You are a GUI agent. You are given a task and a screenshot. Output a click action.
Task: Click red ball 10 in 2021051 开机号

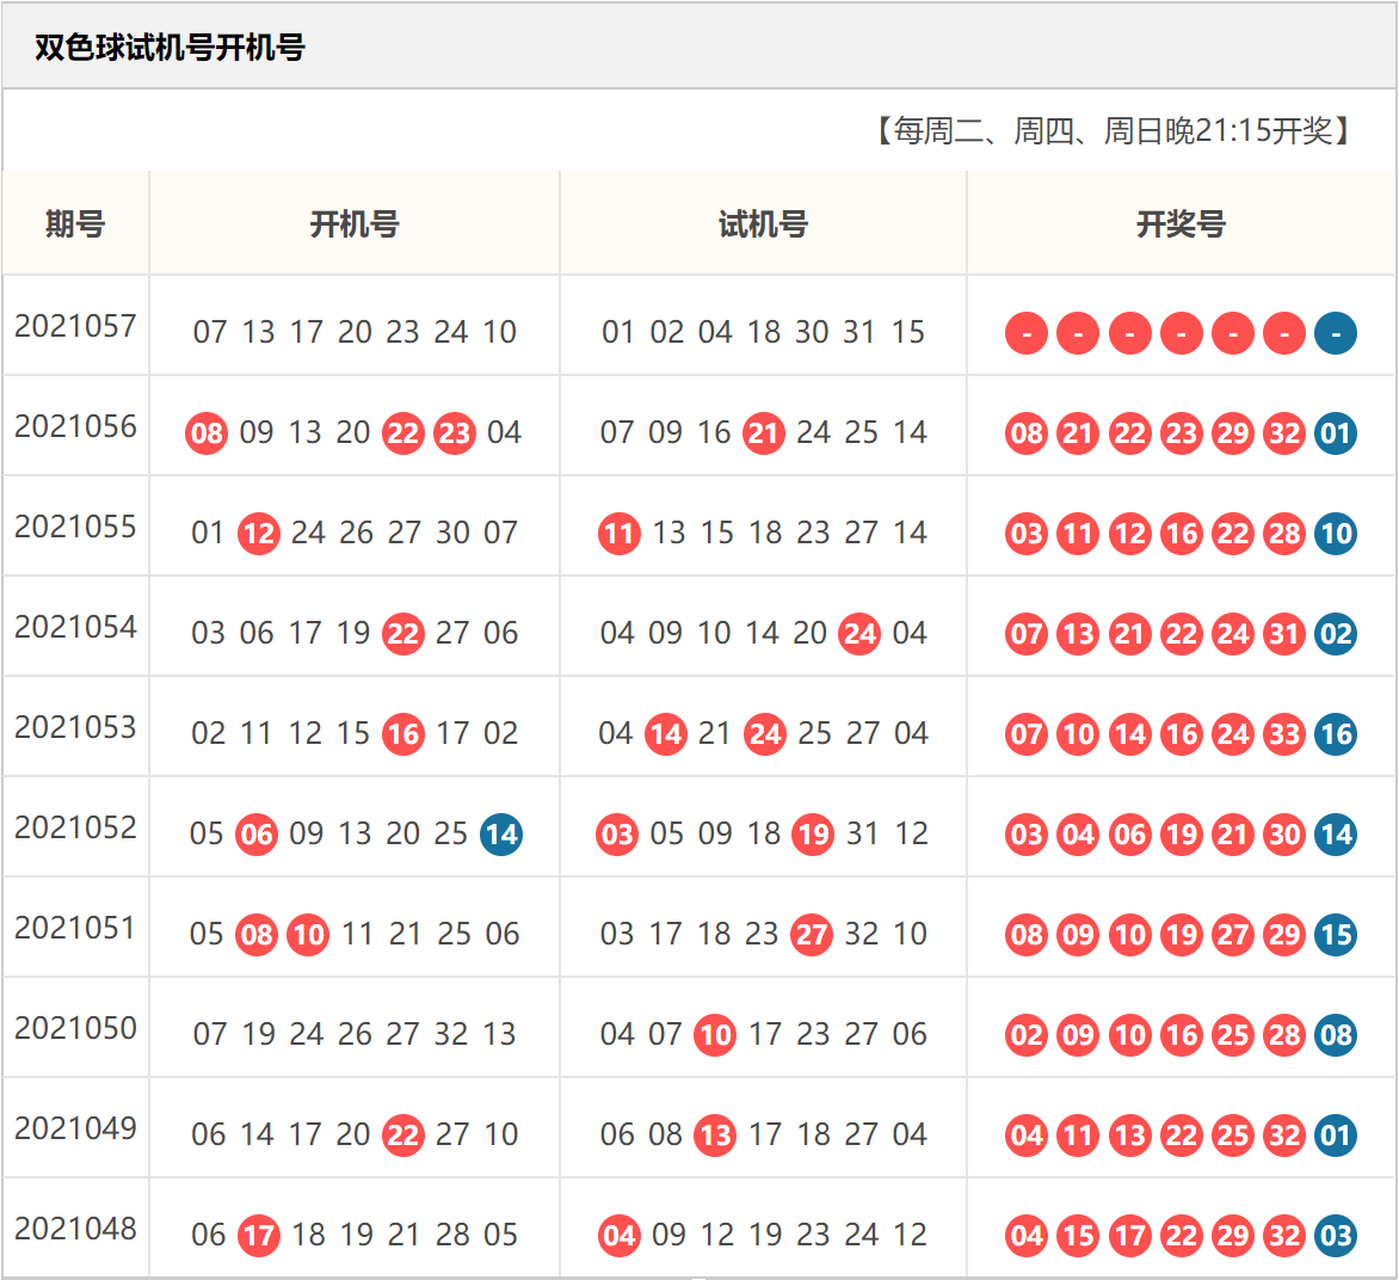pos(308,935)
